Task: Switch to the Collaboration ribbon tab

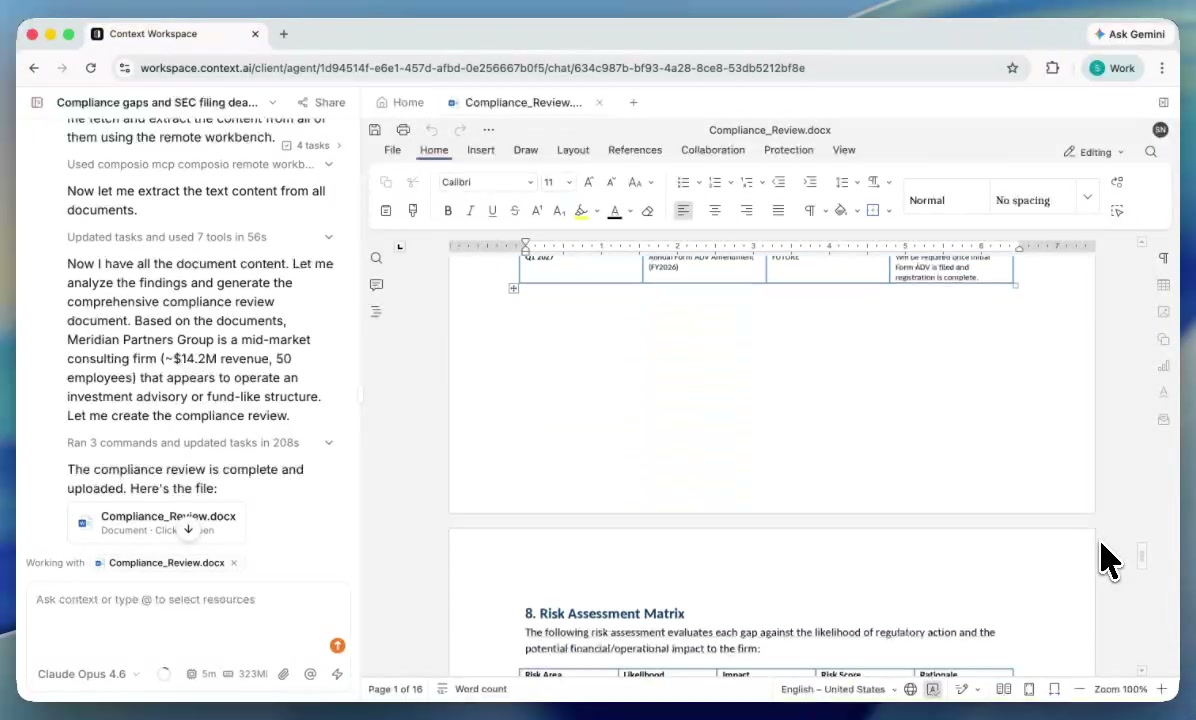Action: coord(712,150)
